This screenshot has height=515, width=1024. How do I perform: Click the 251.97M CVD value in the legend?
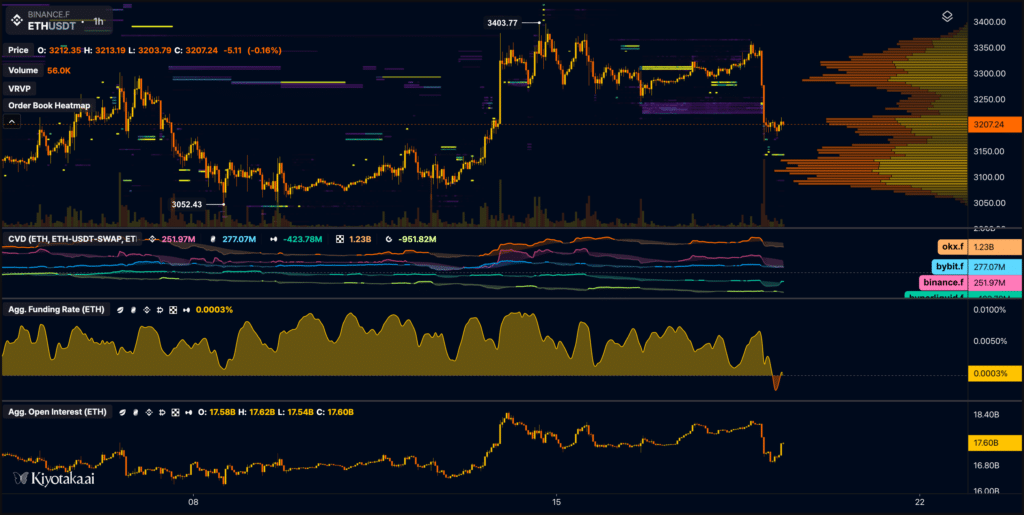[178, 240]
